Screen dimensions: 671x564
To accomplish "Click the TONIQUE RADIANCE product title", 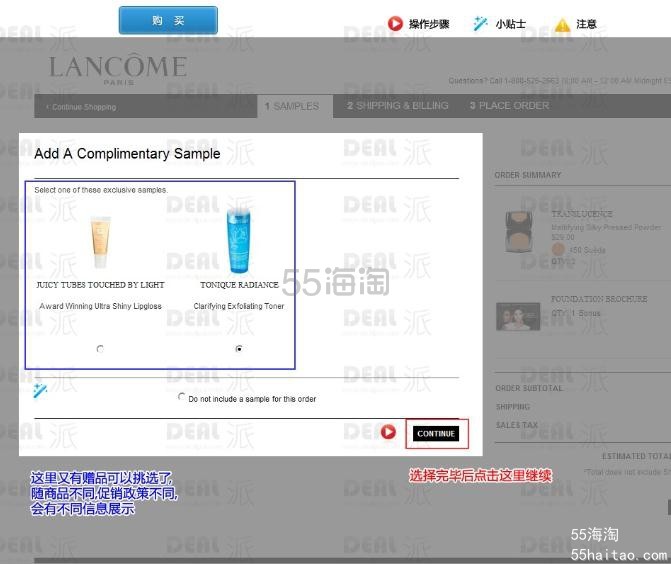I will [239, 285].
